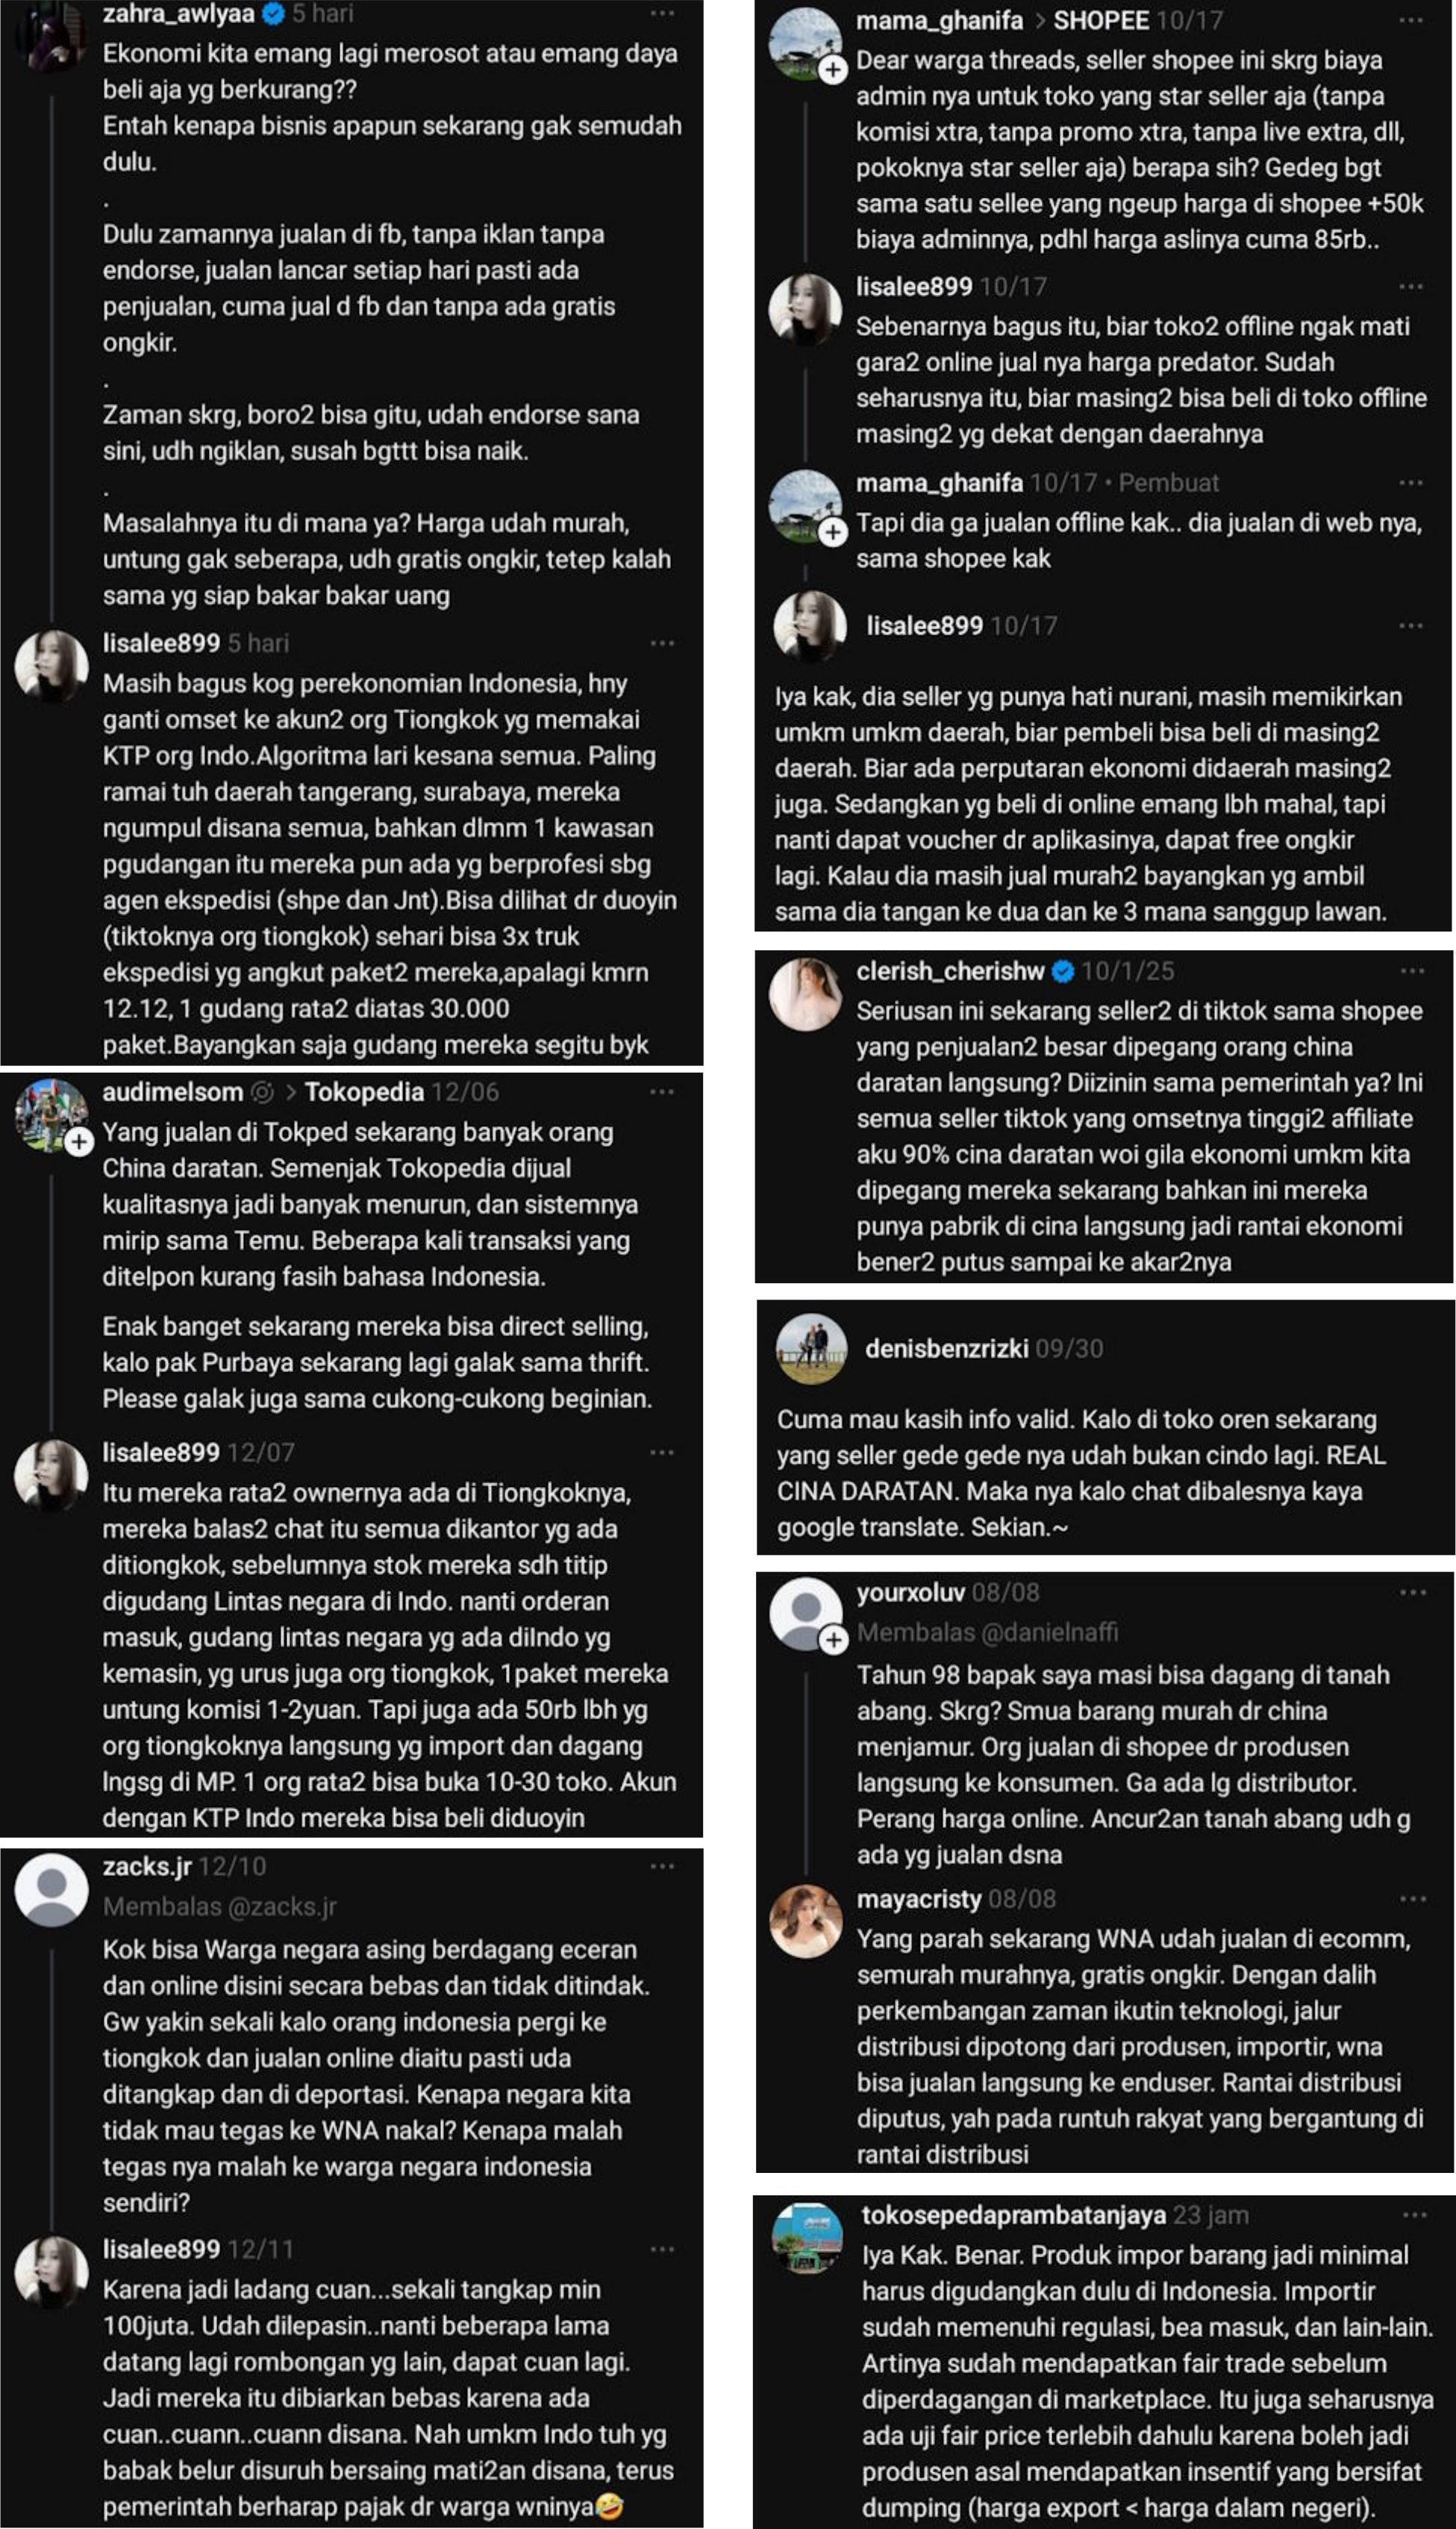Follow audimelsom using the plus icon
1456x2529 pixels.
tap(79, 1141)
